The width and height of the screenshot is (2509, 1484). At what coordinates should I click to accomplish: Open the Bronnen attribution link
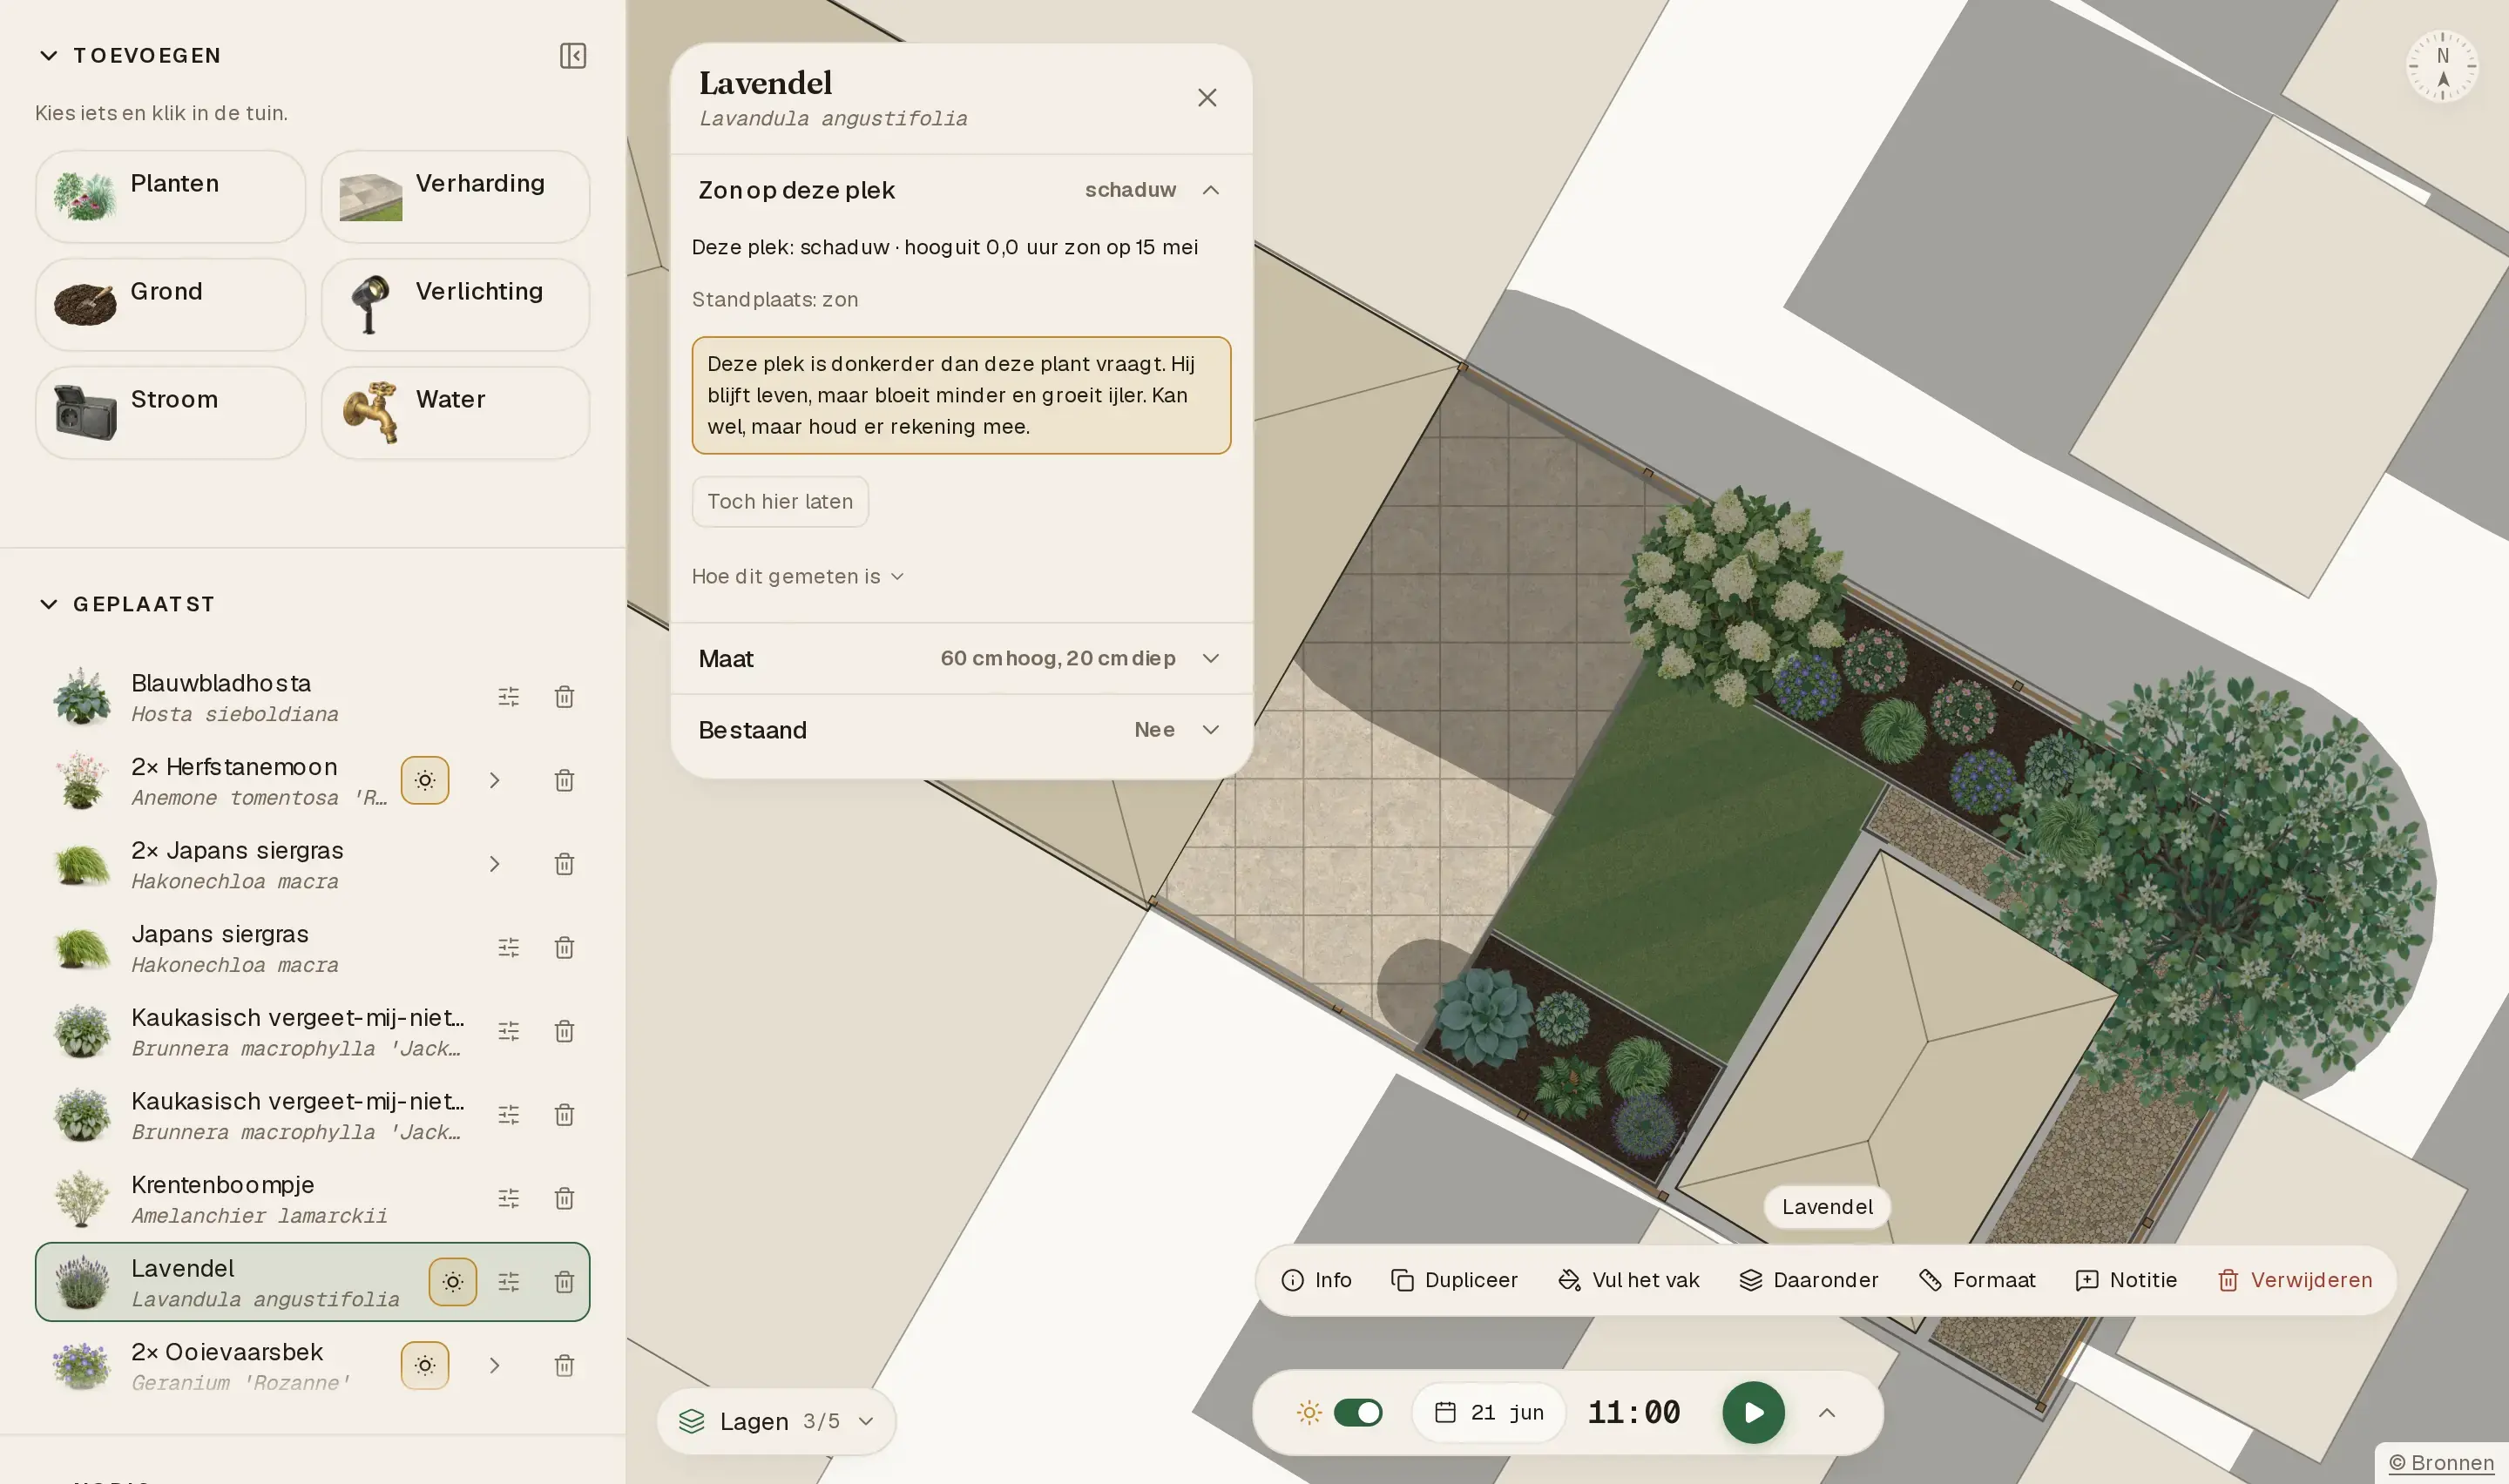coord(2441,1463)
